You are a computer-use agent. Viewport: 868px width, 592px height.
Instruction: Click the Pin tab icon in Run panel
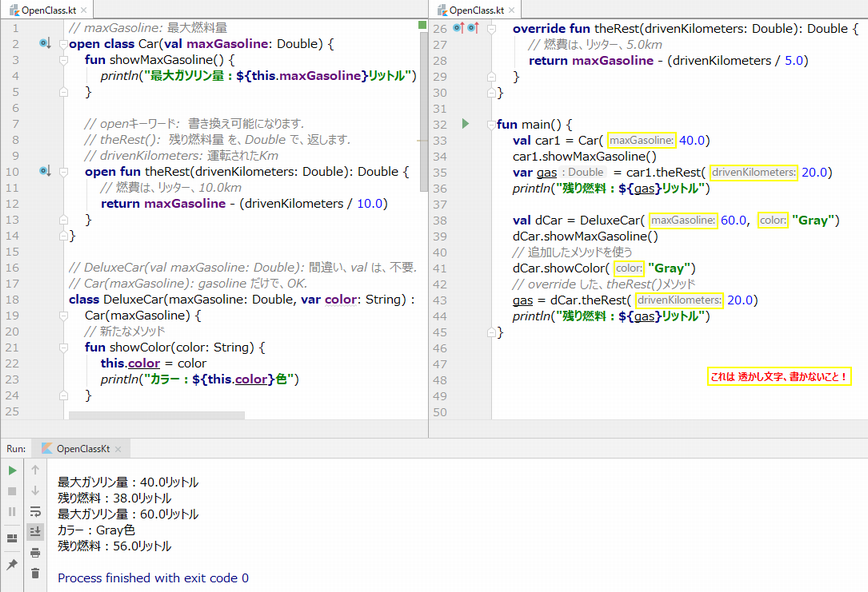[x=12, y=564]
